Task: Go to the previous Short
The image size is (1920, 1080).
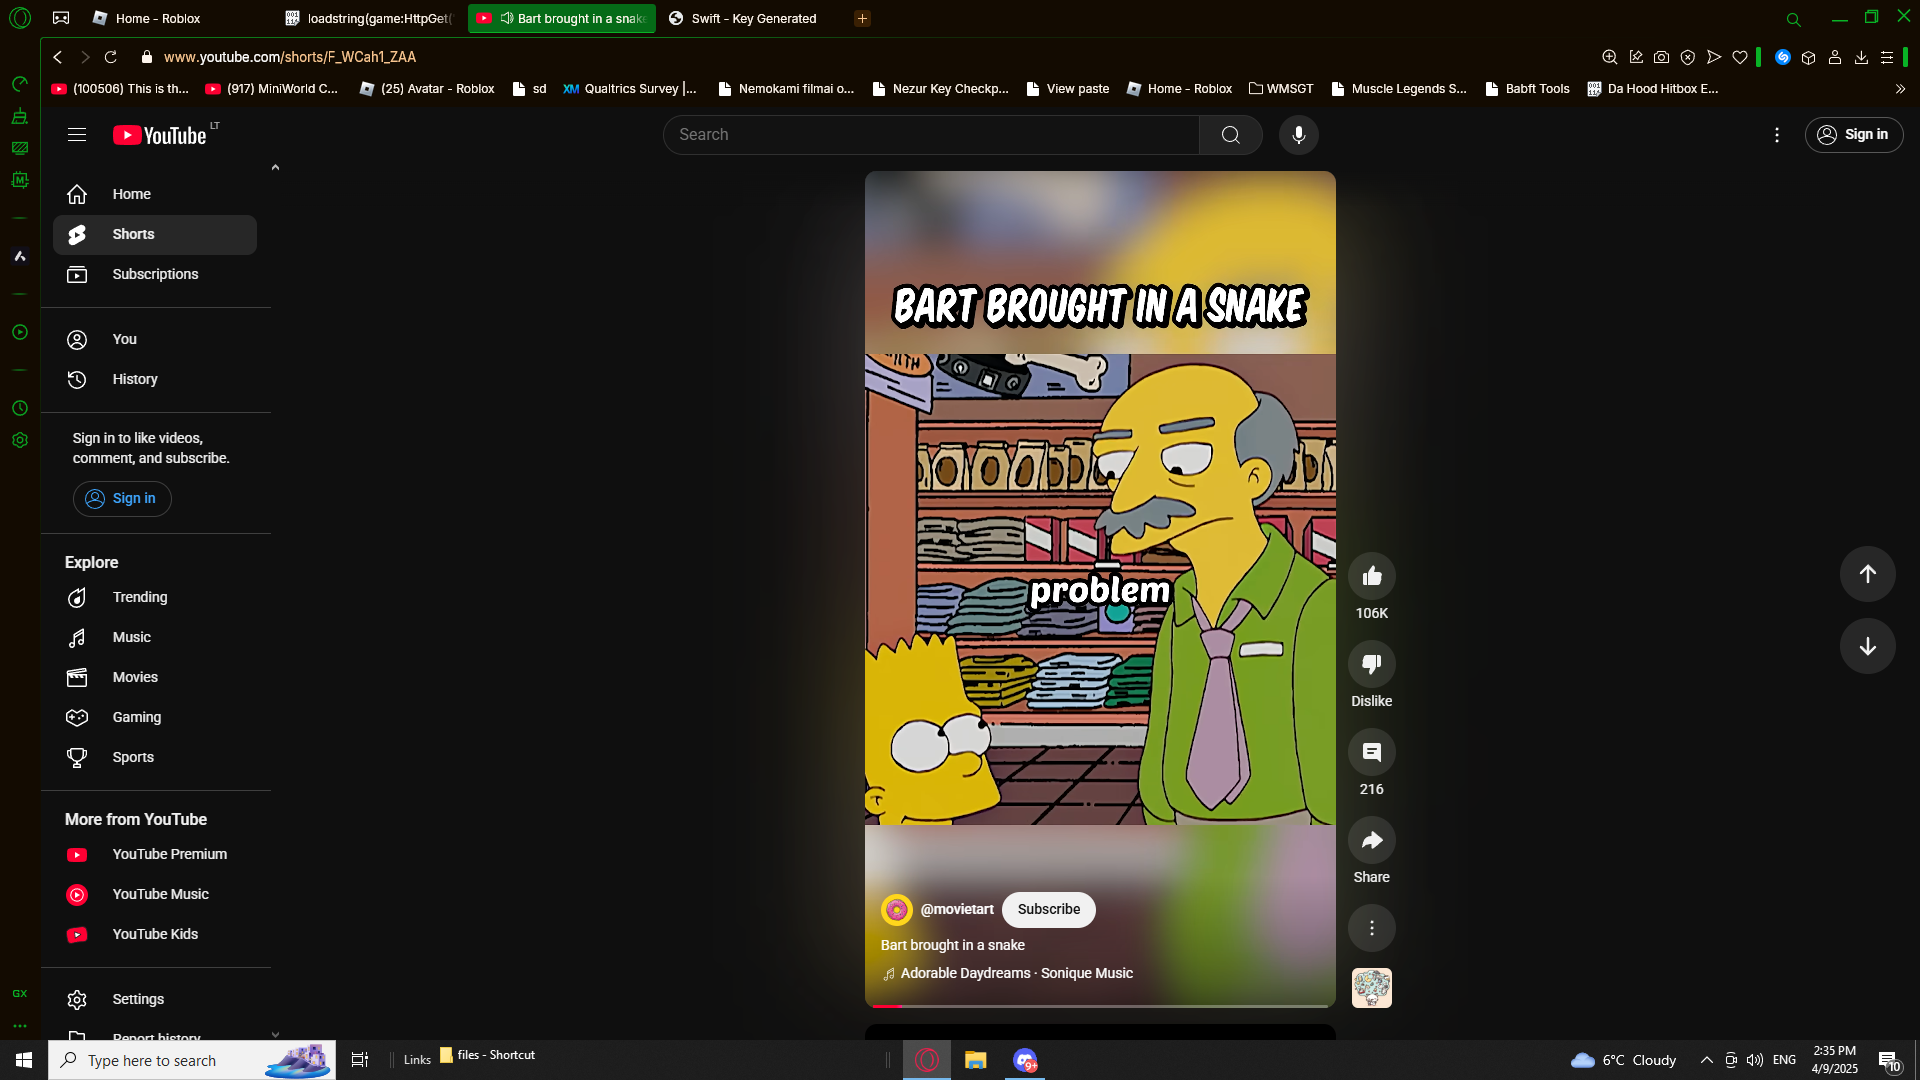Action: (x=1867, y=574)
